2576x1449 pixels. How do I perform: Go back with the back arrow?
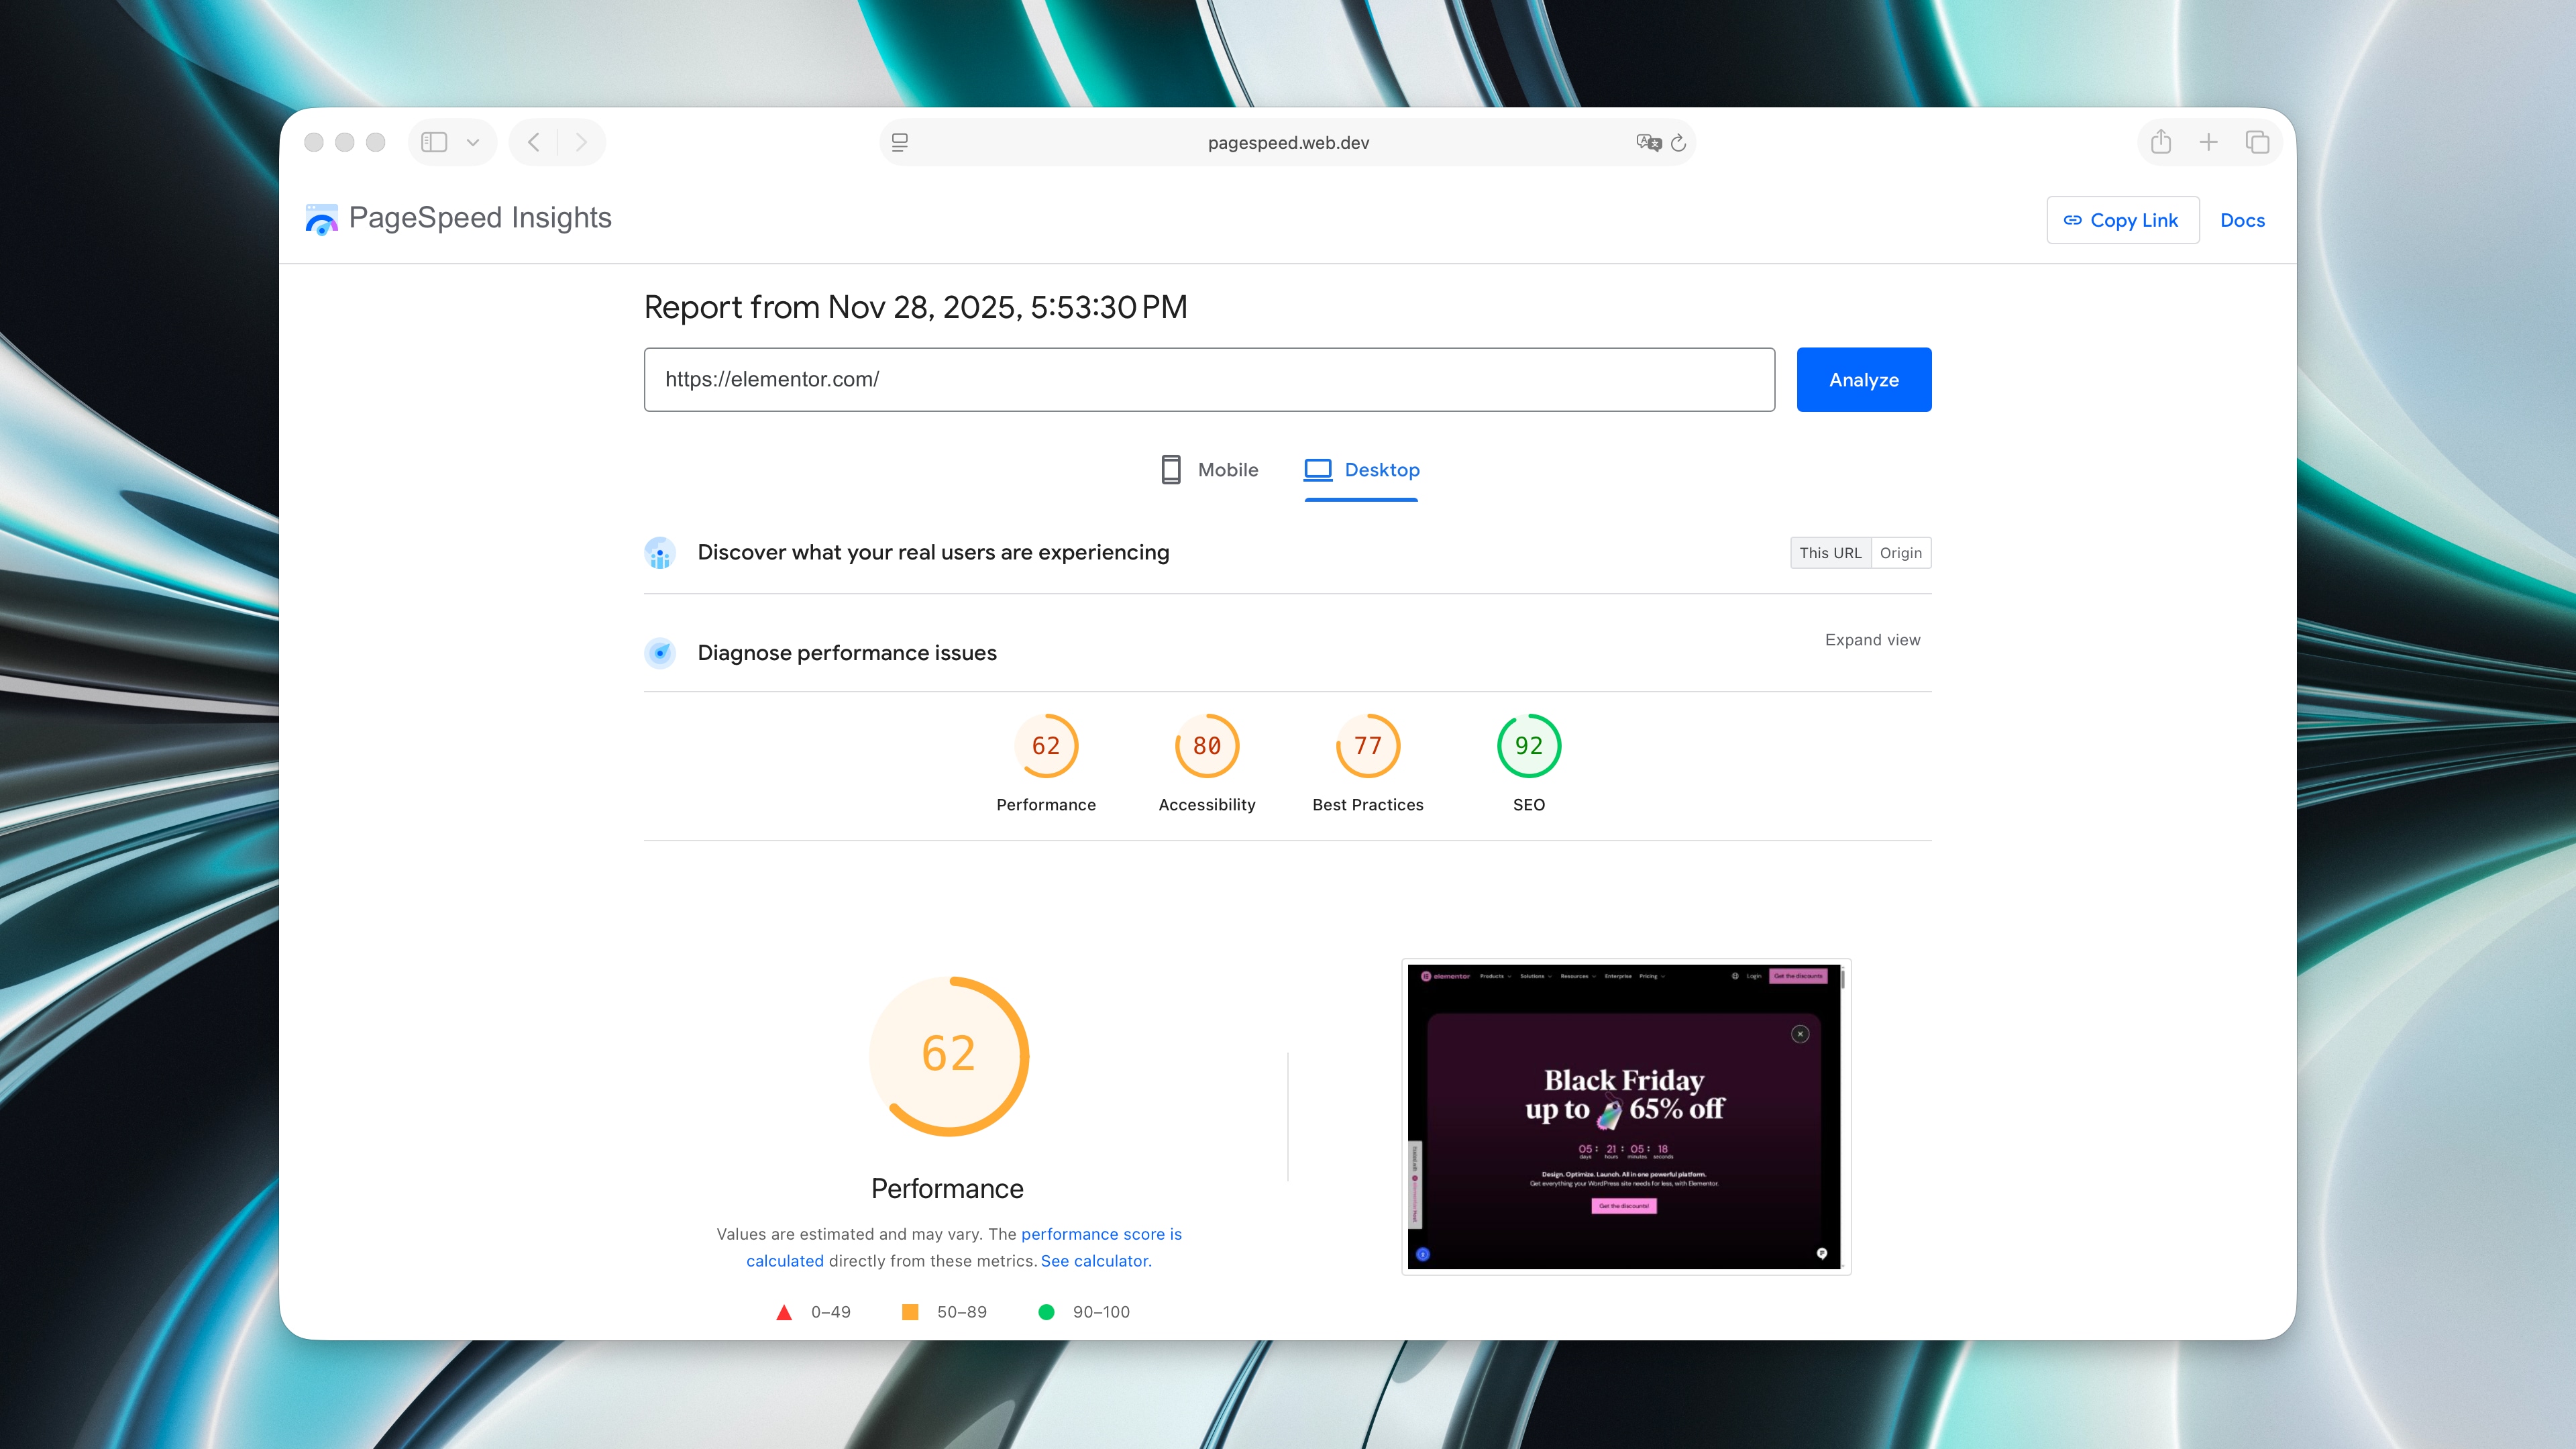tap(534, 142)
